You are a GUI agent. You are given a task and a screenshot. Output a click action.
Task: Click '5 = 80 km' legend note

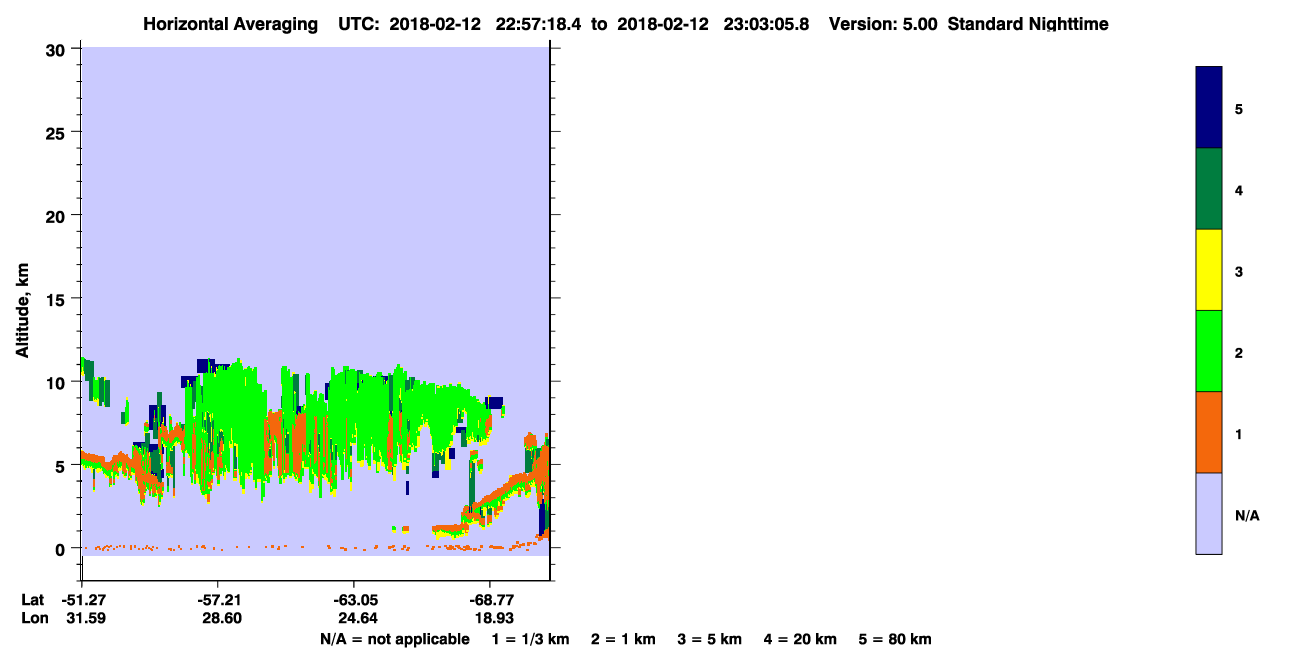[895, 639]
